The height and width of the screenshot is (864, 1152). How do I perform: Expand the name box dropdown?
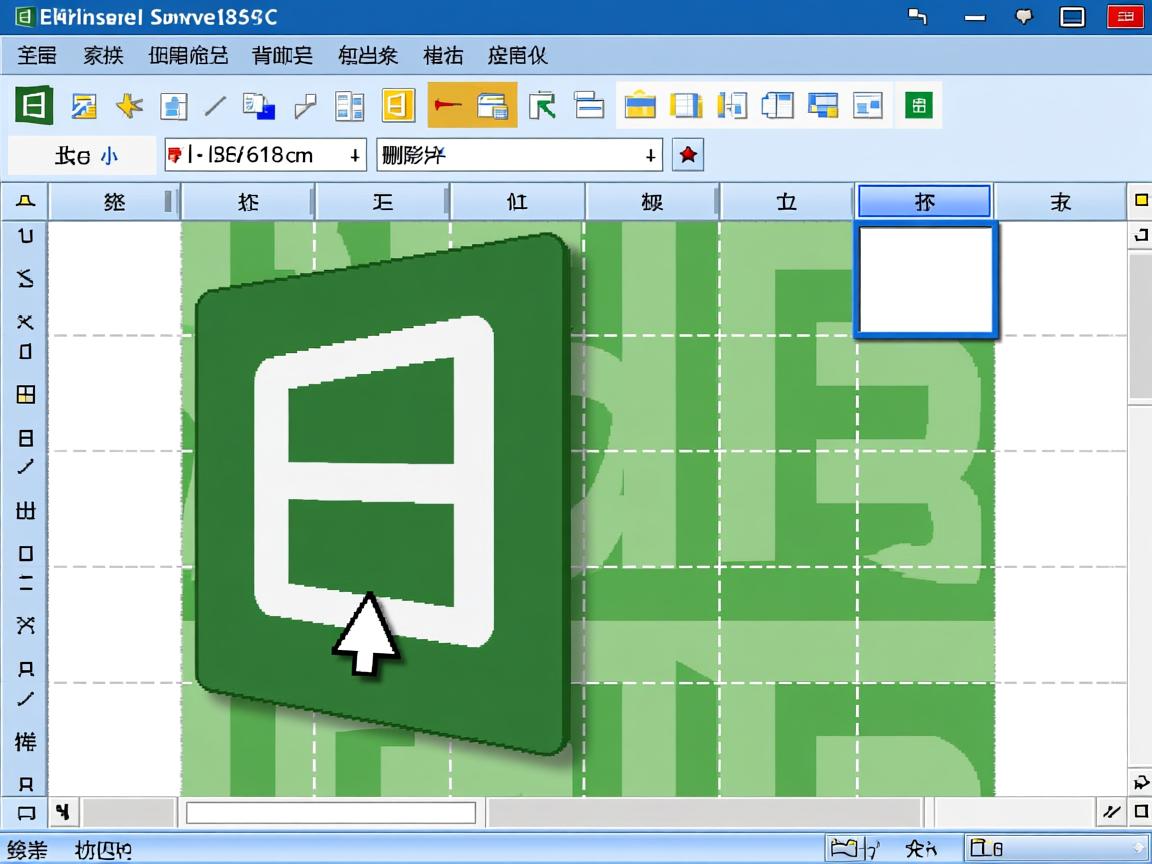[x=650, y=155]
